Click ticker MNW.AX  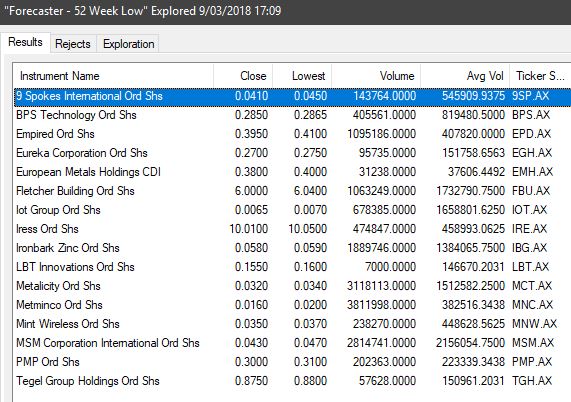click(x=535, y=324)
